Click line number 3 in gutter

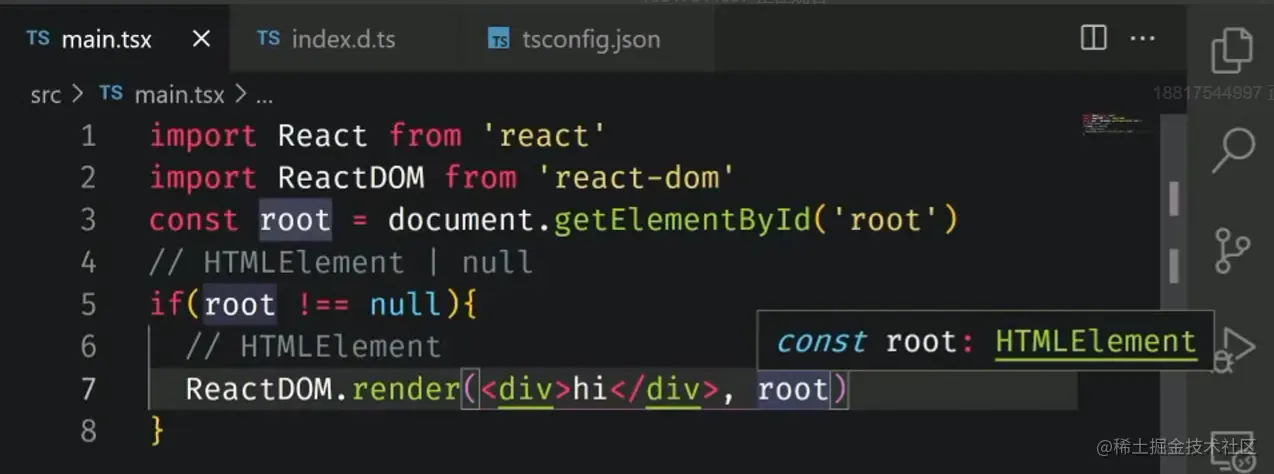pyautogui.click(x=89, y=220)
